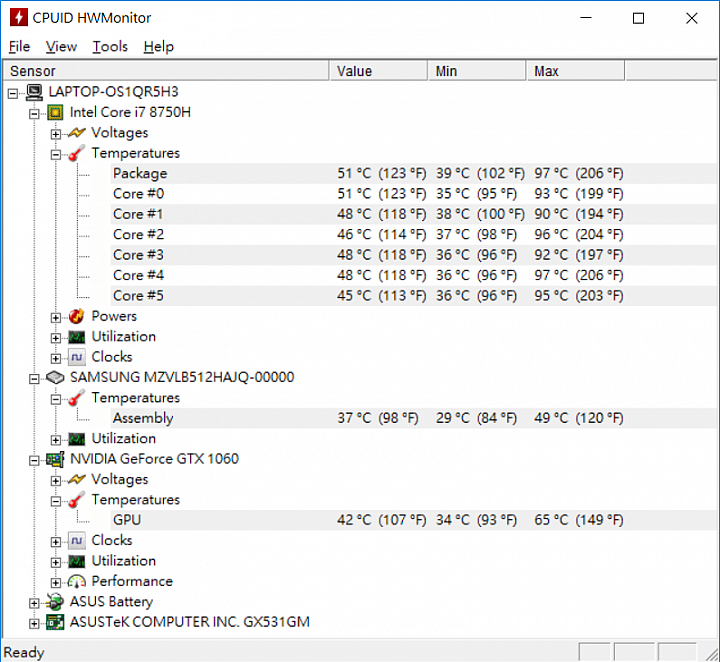Click the Max column header
Image resolution: width=720 pixels, height=662 pixels.
tap(576, 71)
